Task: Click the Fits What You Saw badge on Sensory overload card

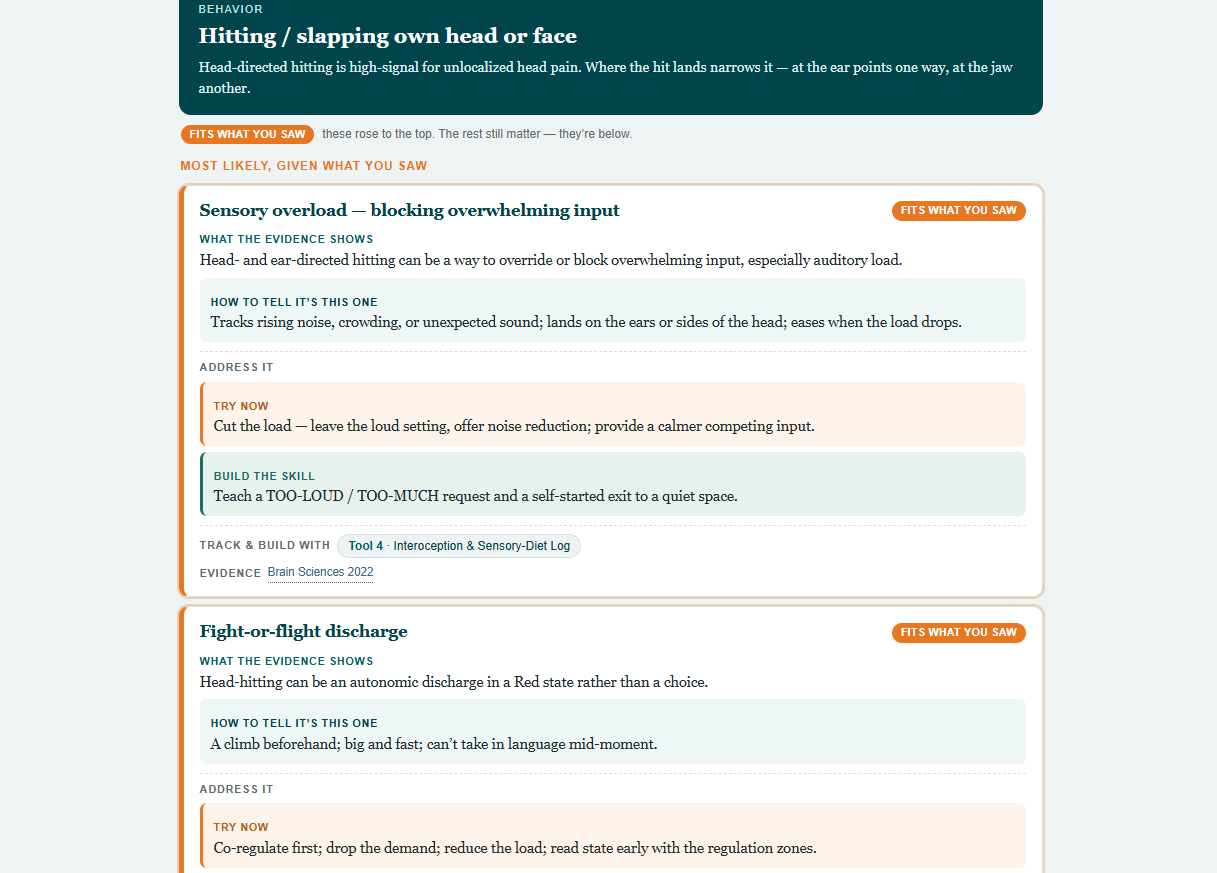Action: point(958,211)
